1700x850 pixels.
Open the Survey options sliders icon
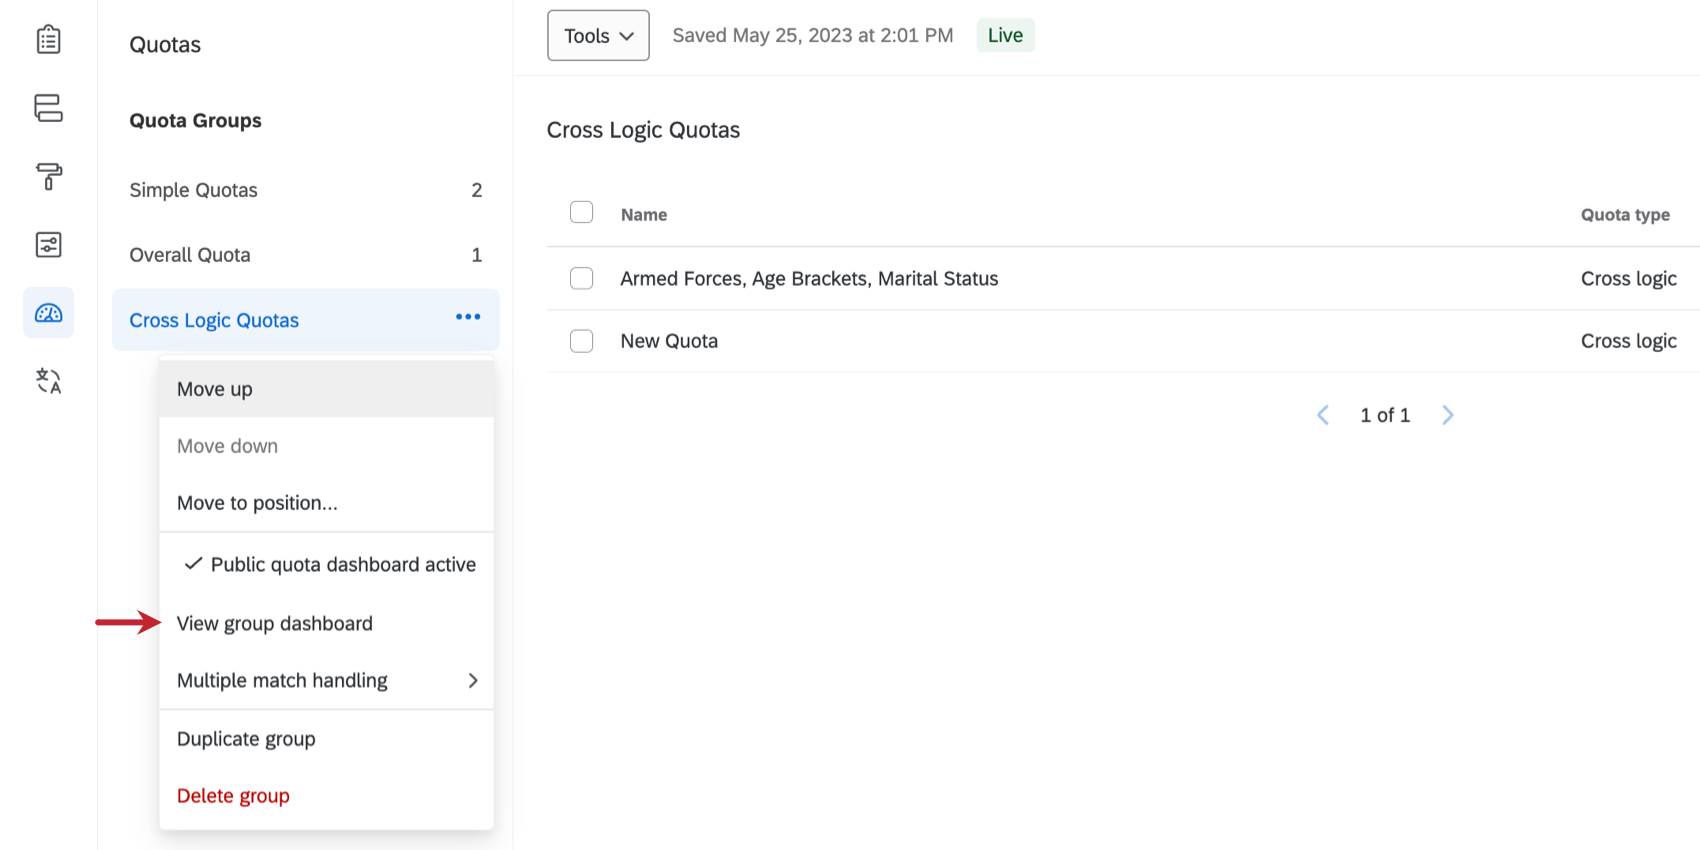[48, 245]
